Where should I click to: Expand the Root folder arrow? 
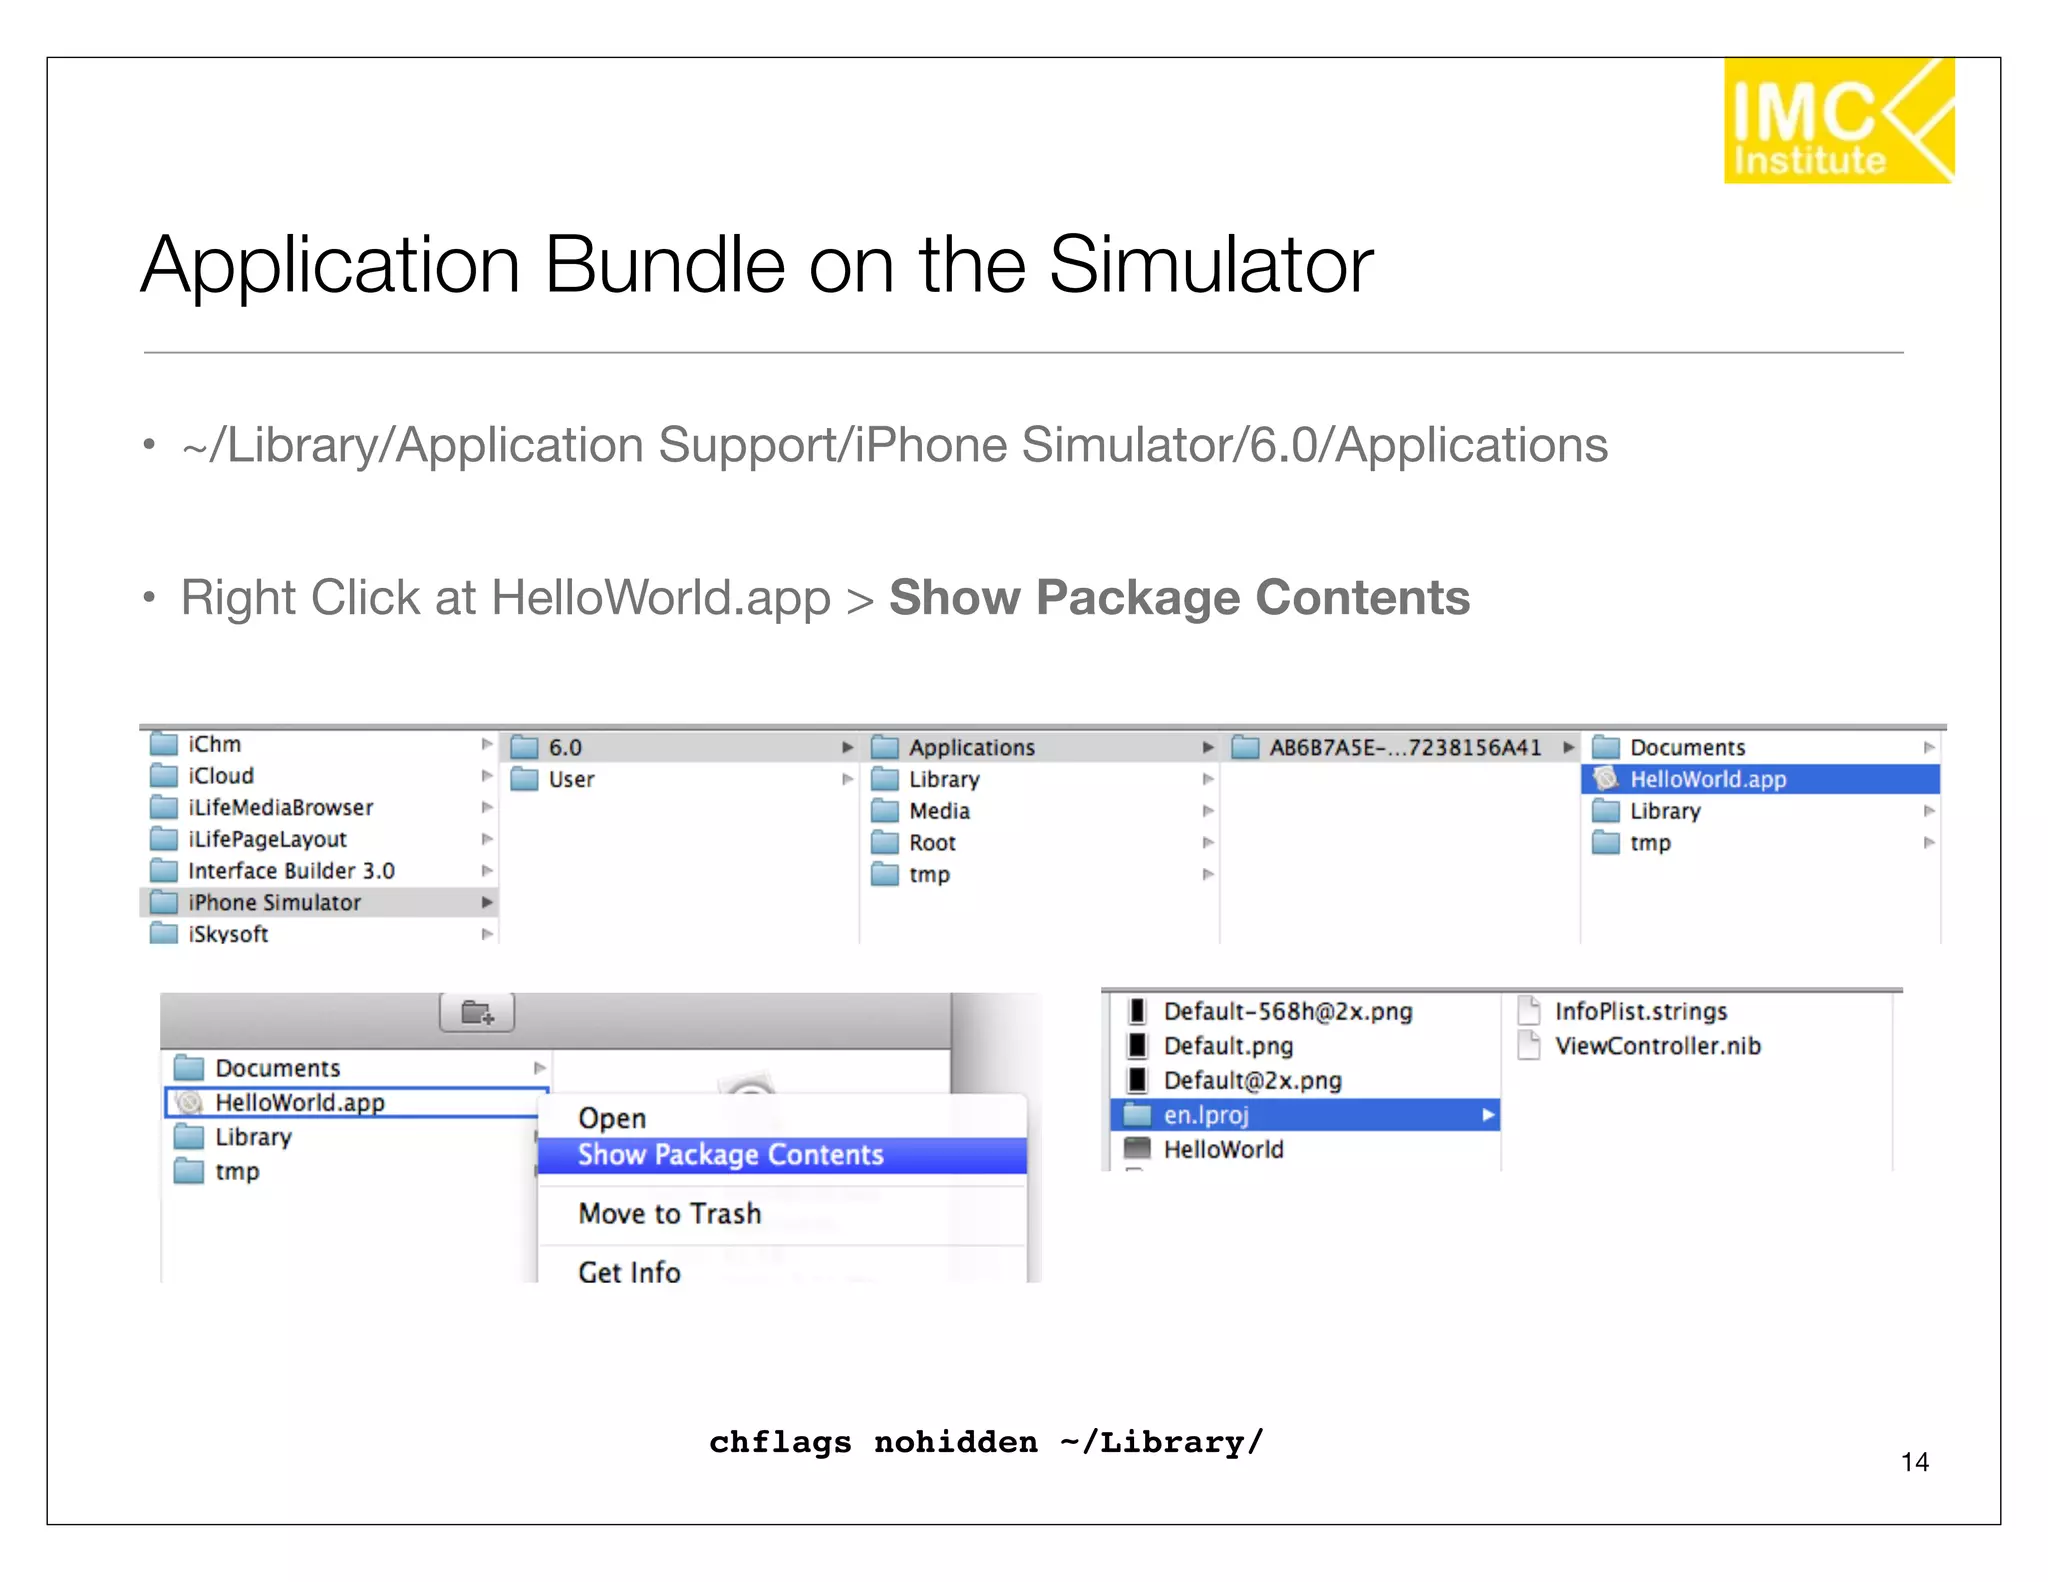[1208, 843]
